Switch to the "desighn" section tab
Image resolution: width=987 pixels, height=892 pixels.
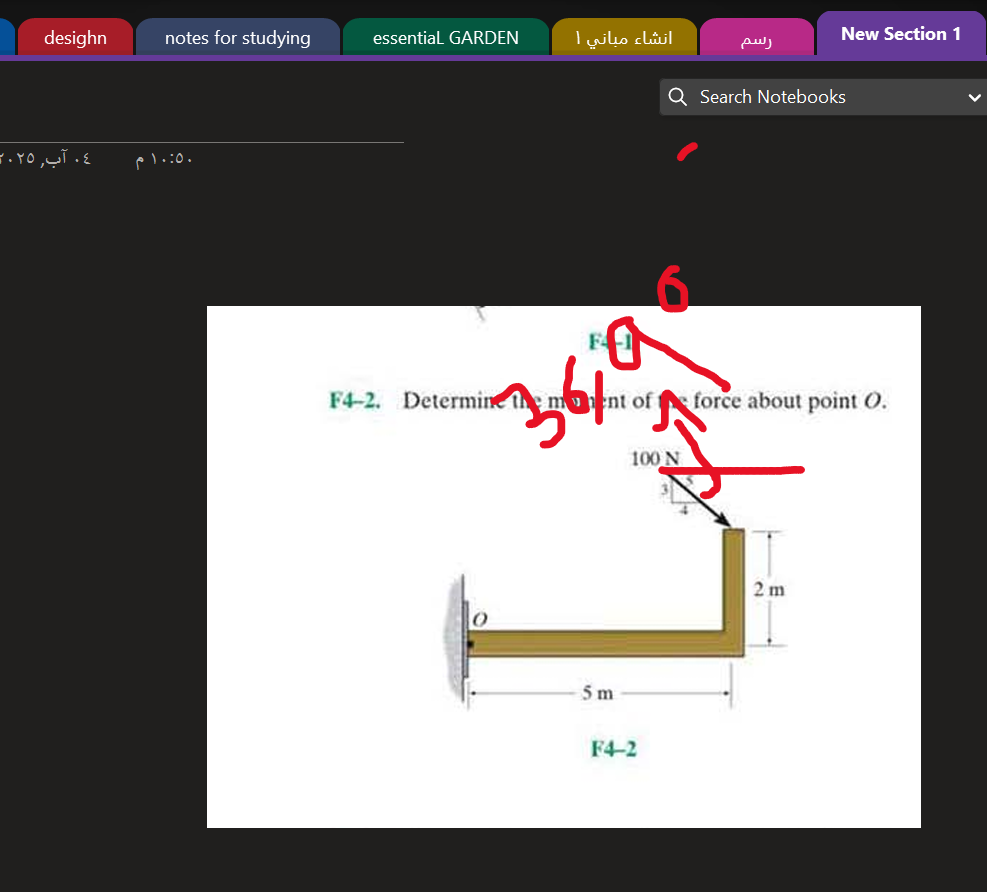pos(75,36)
